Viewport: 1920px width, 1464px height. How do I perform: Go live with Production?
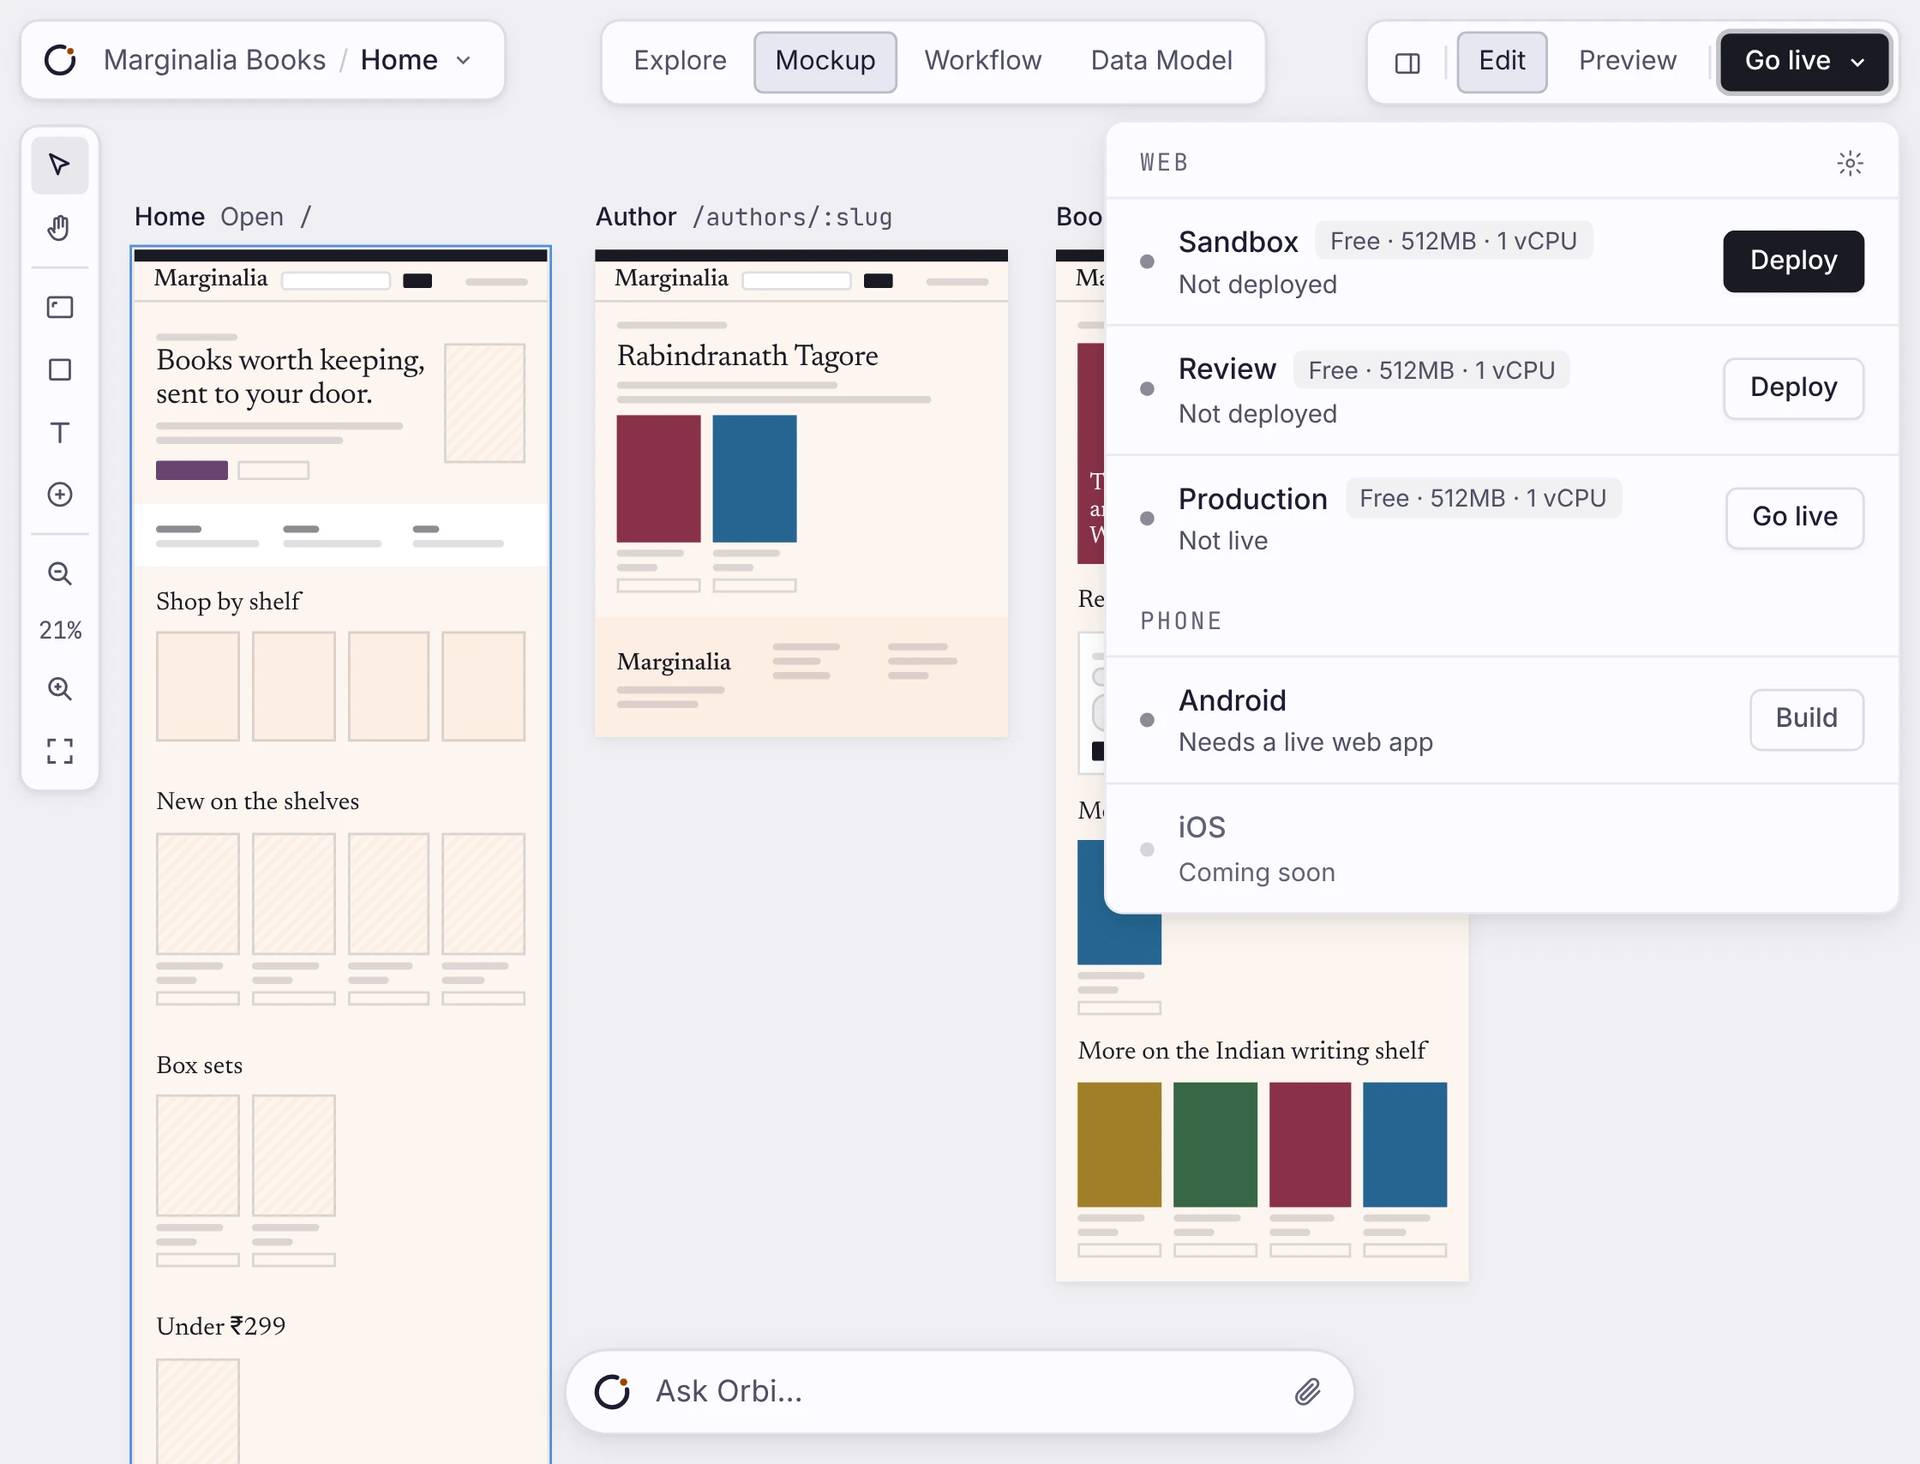(1794, 517)
